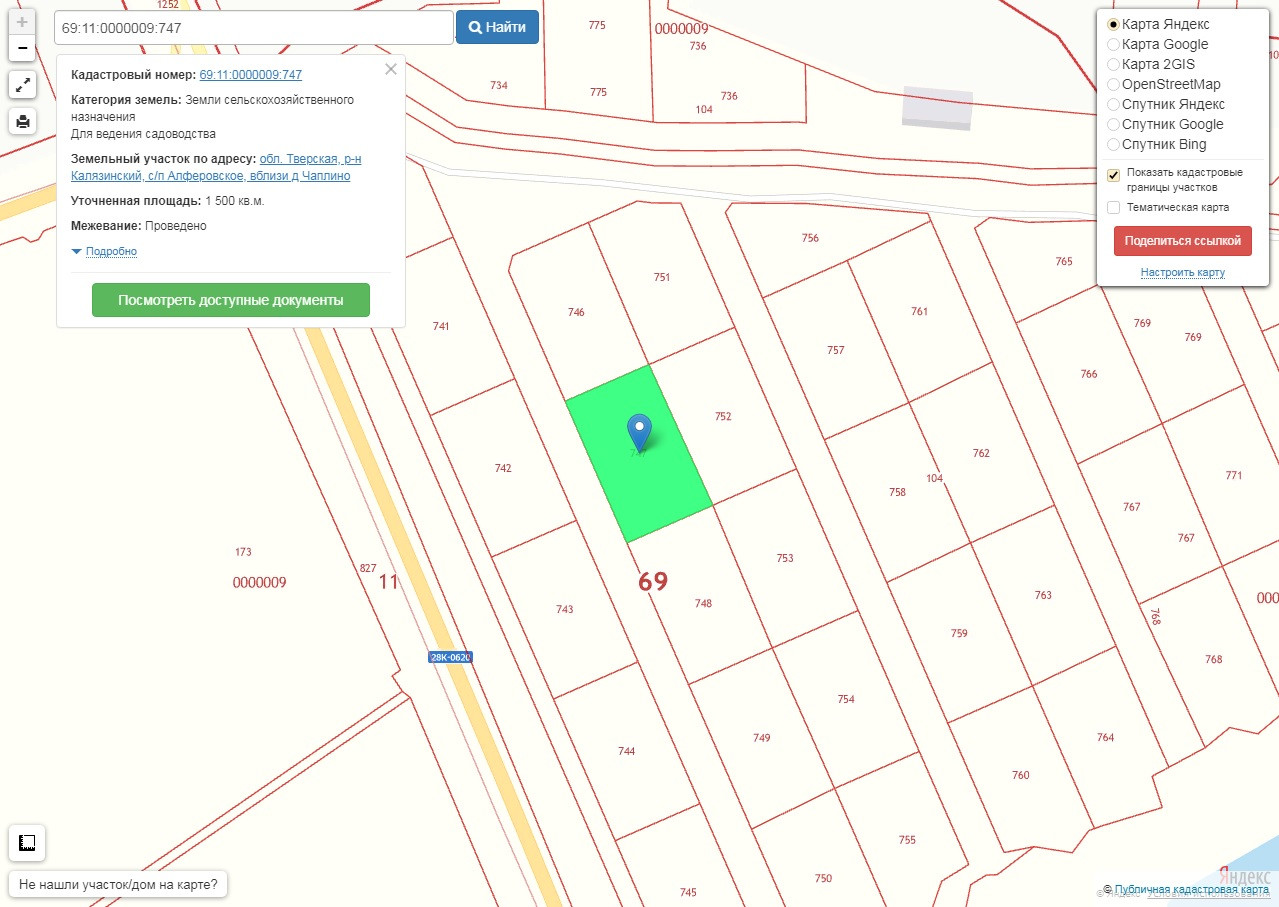The width and height of the screenshot is (1279, 907).
Task: Toggle fullscreen map view icon
Action: [22, 85]
